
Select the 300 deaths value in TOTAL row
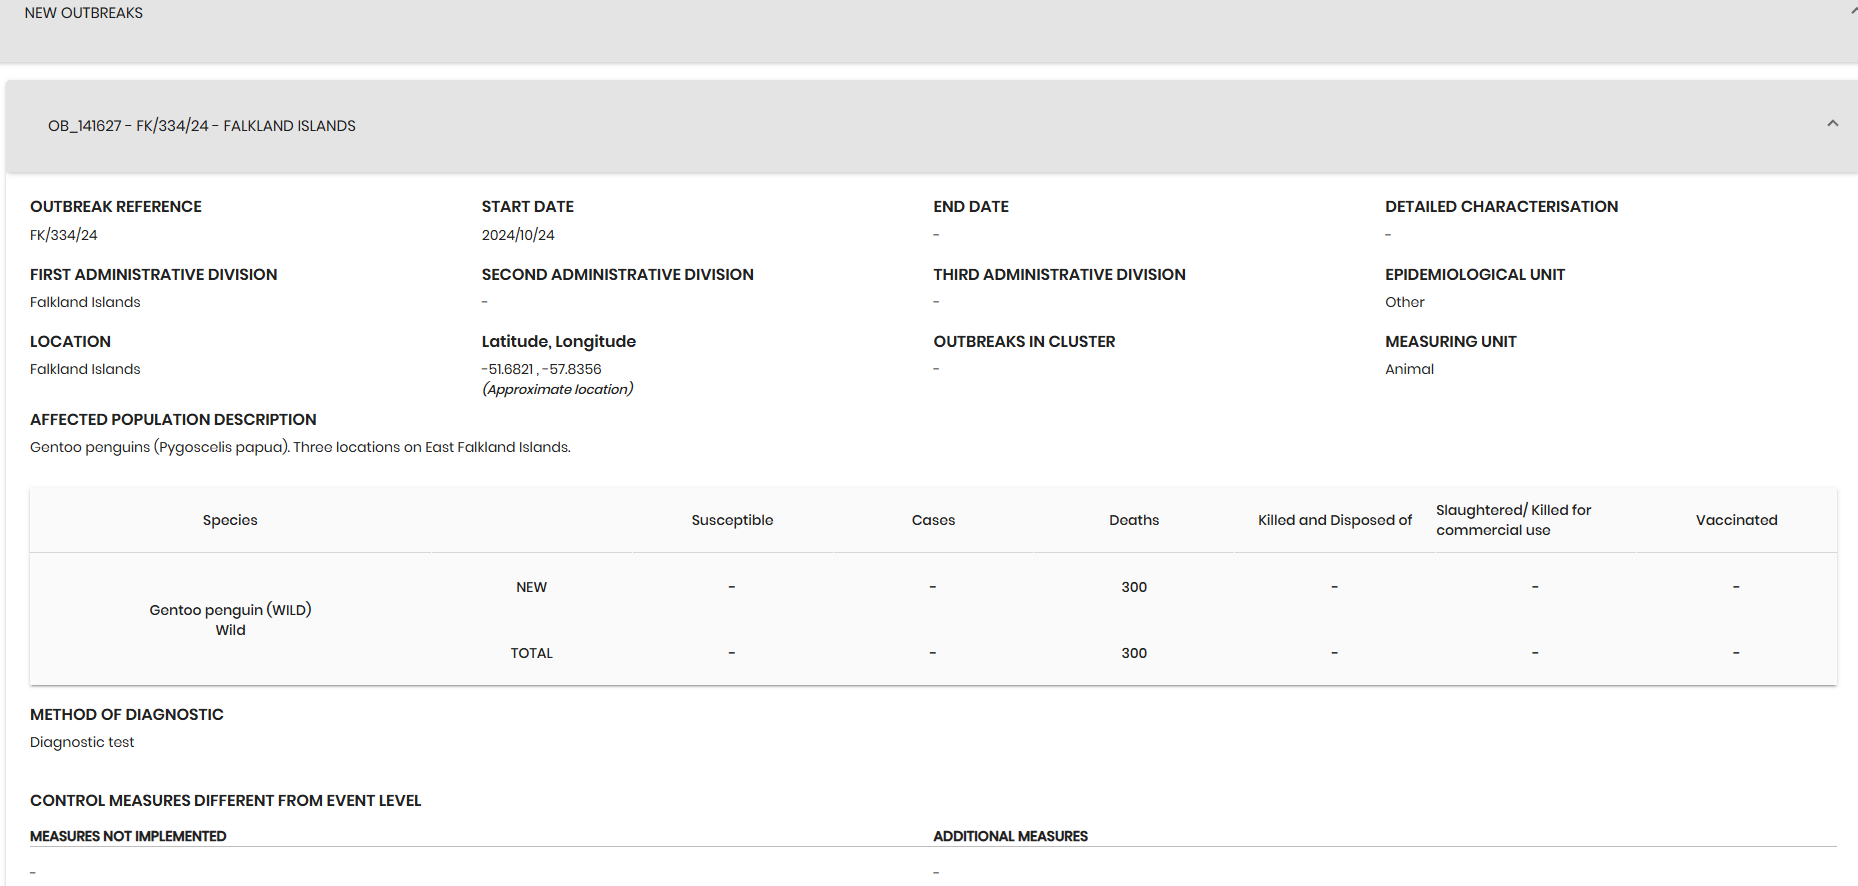(1134, 653)
